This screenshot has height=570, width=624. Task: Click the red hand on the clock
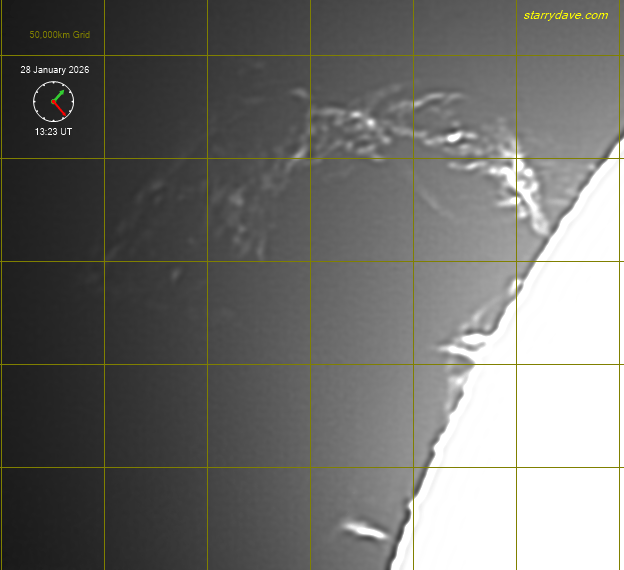tap(59, 107)
